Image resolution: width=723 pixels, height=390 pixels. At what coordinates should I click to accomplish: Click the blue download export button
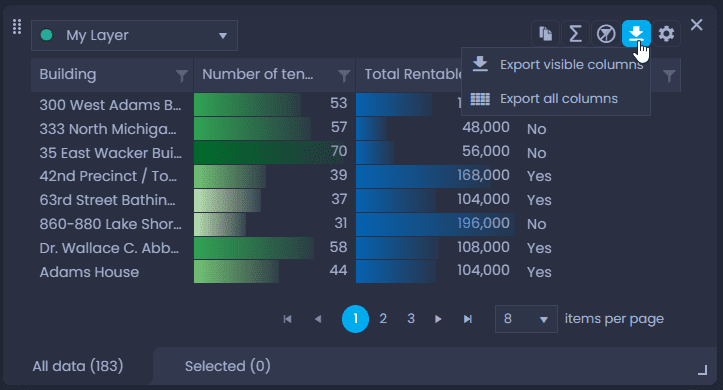tap(636, 34)
